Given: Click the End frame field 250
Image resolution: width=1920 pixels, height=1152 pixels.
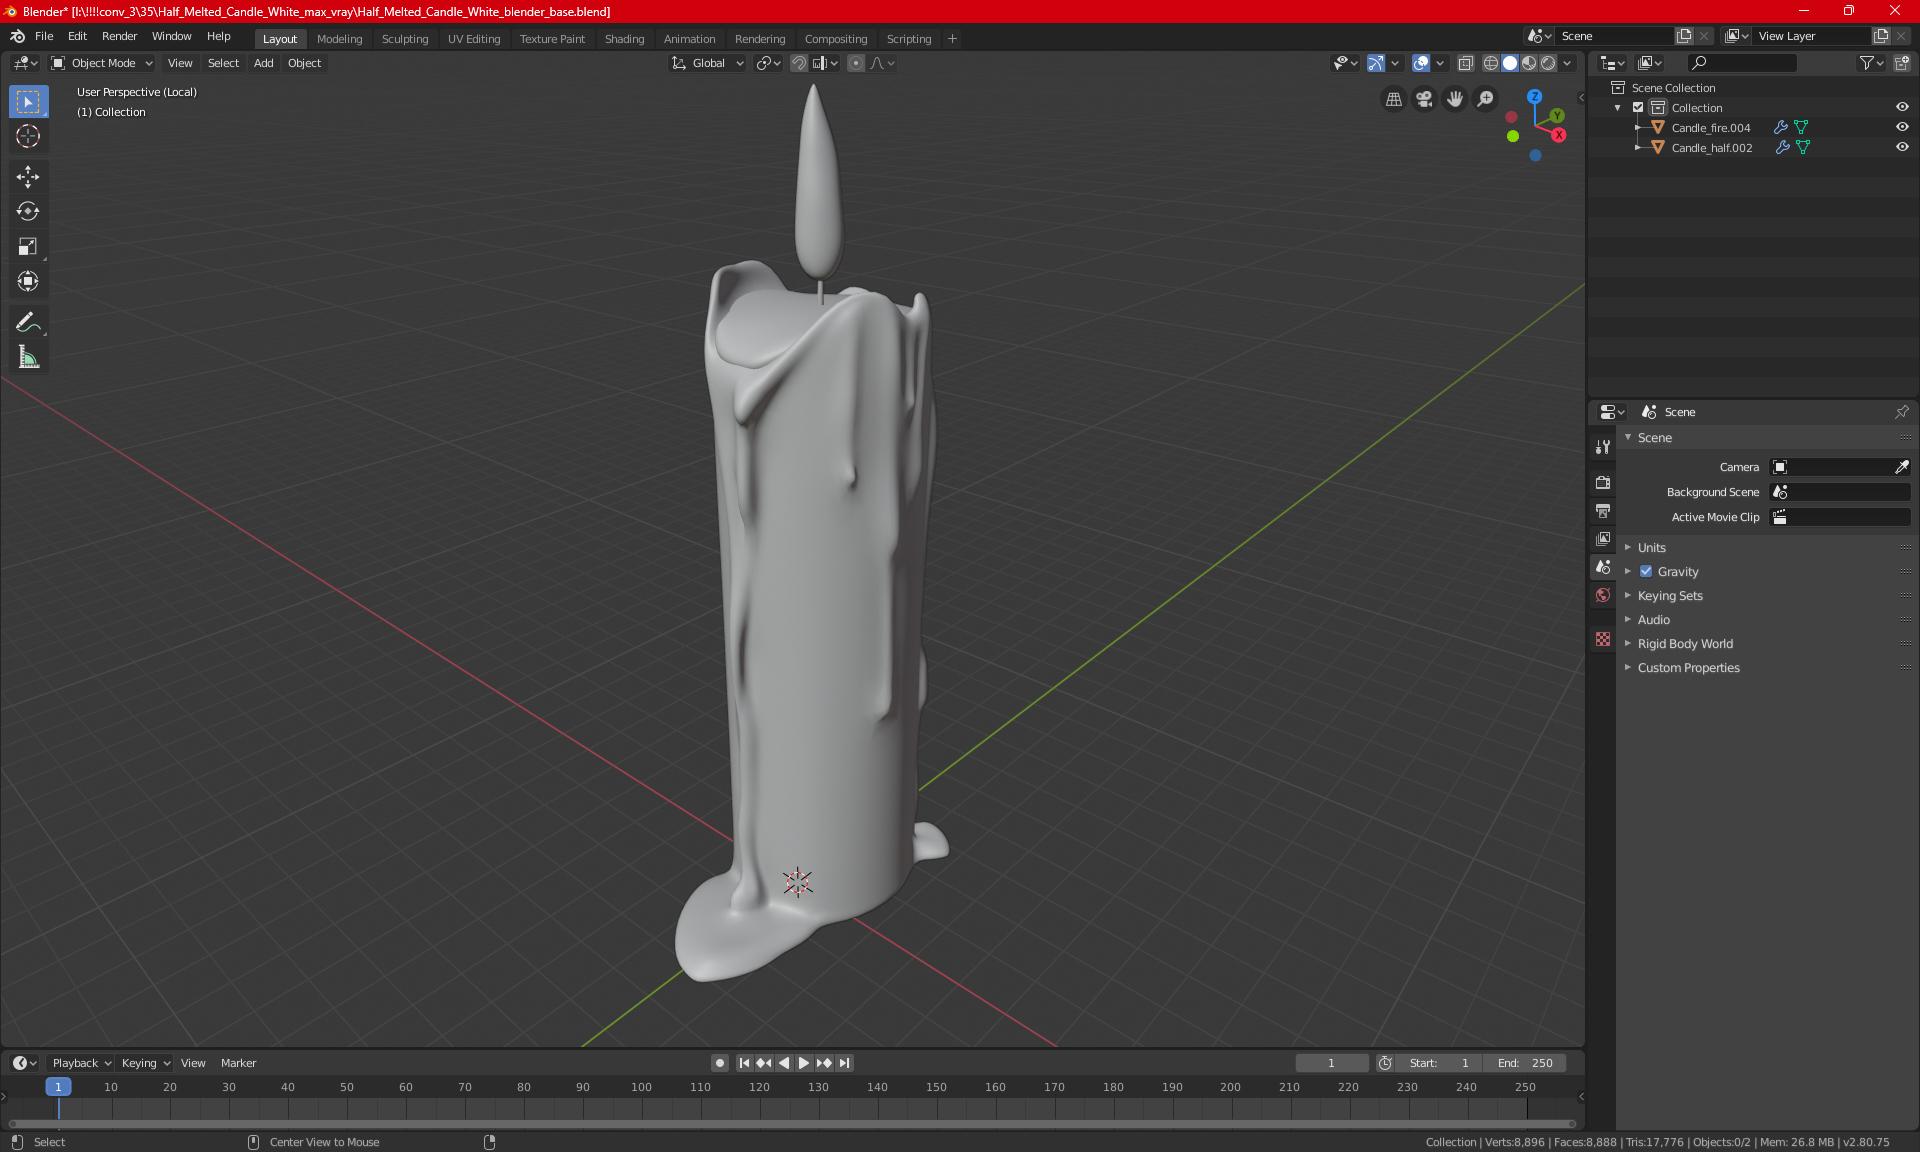Looking at the screenshot, I should pos(1525,1063).
